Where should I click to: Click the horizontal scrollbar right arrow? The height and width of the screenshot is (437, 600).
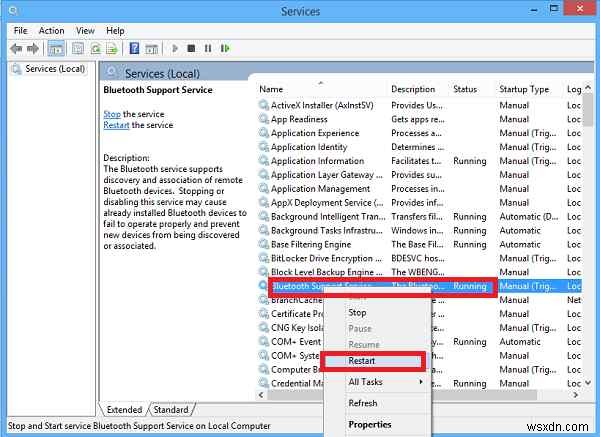(576, 395)
